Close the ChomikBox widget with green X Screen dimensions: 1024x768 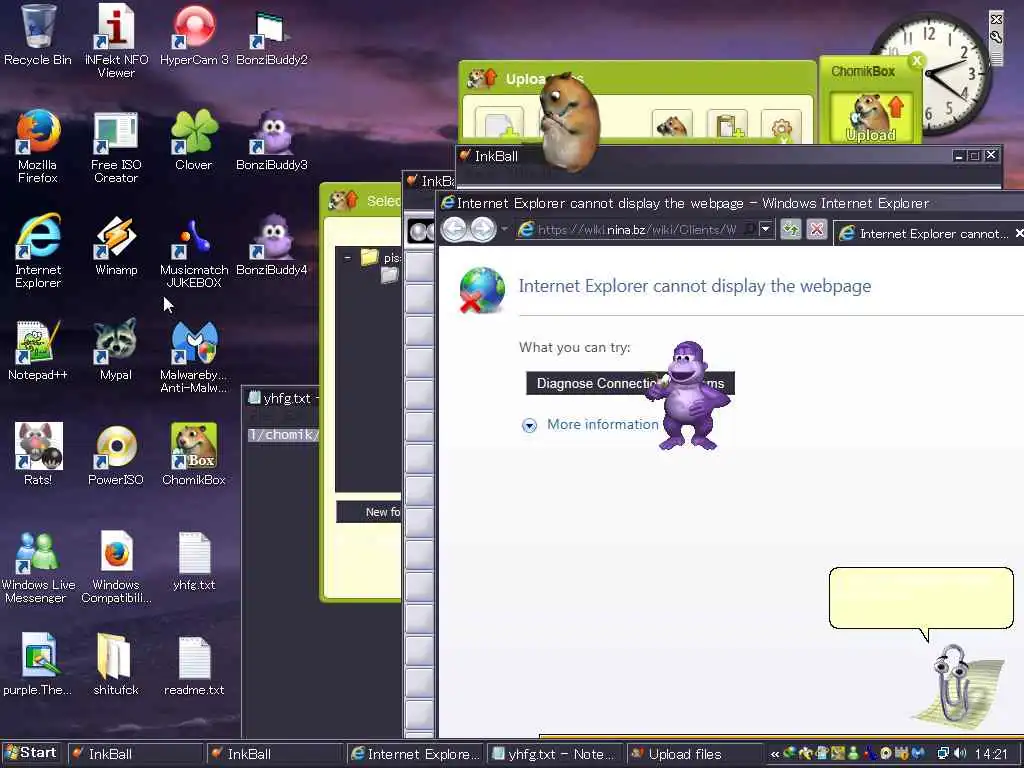(917, 61)
